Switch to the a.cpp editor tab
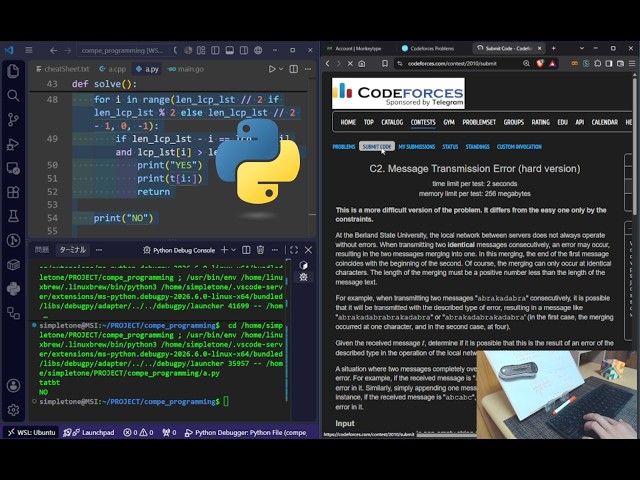The width and height of the screenshot is (640, 480). [113, 69]
